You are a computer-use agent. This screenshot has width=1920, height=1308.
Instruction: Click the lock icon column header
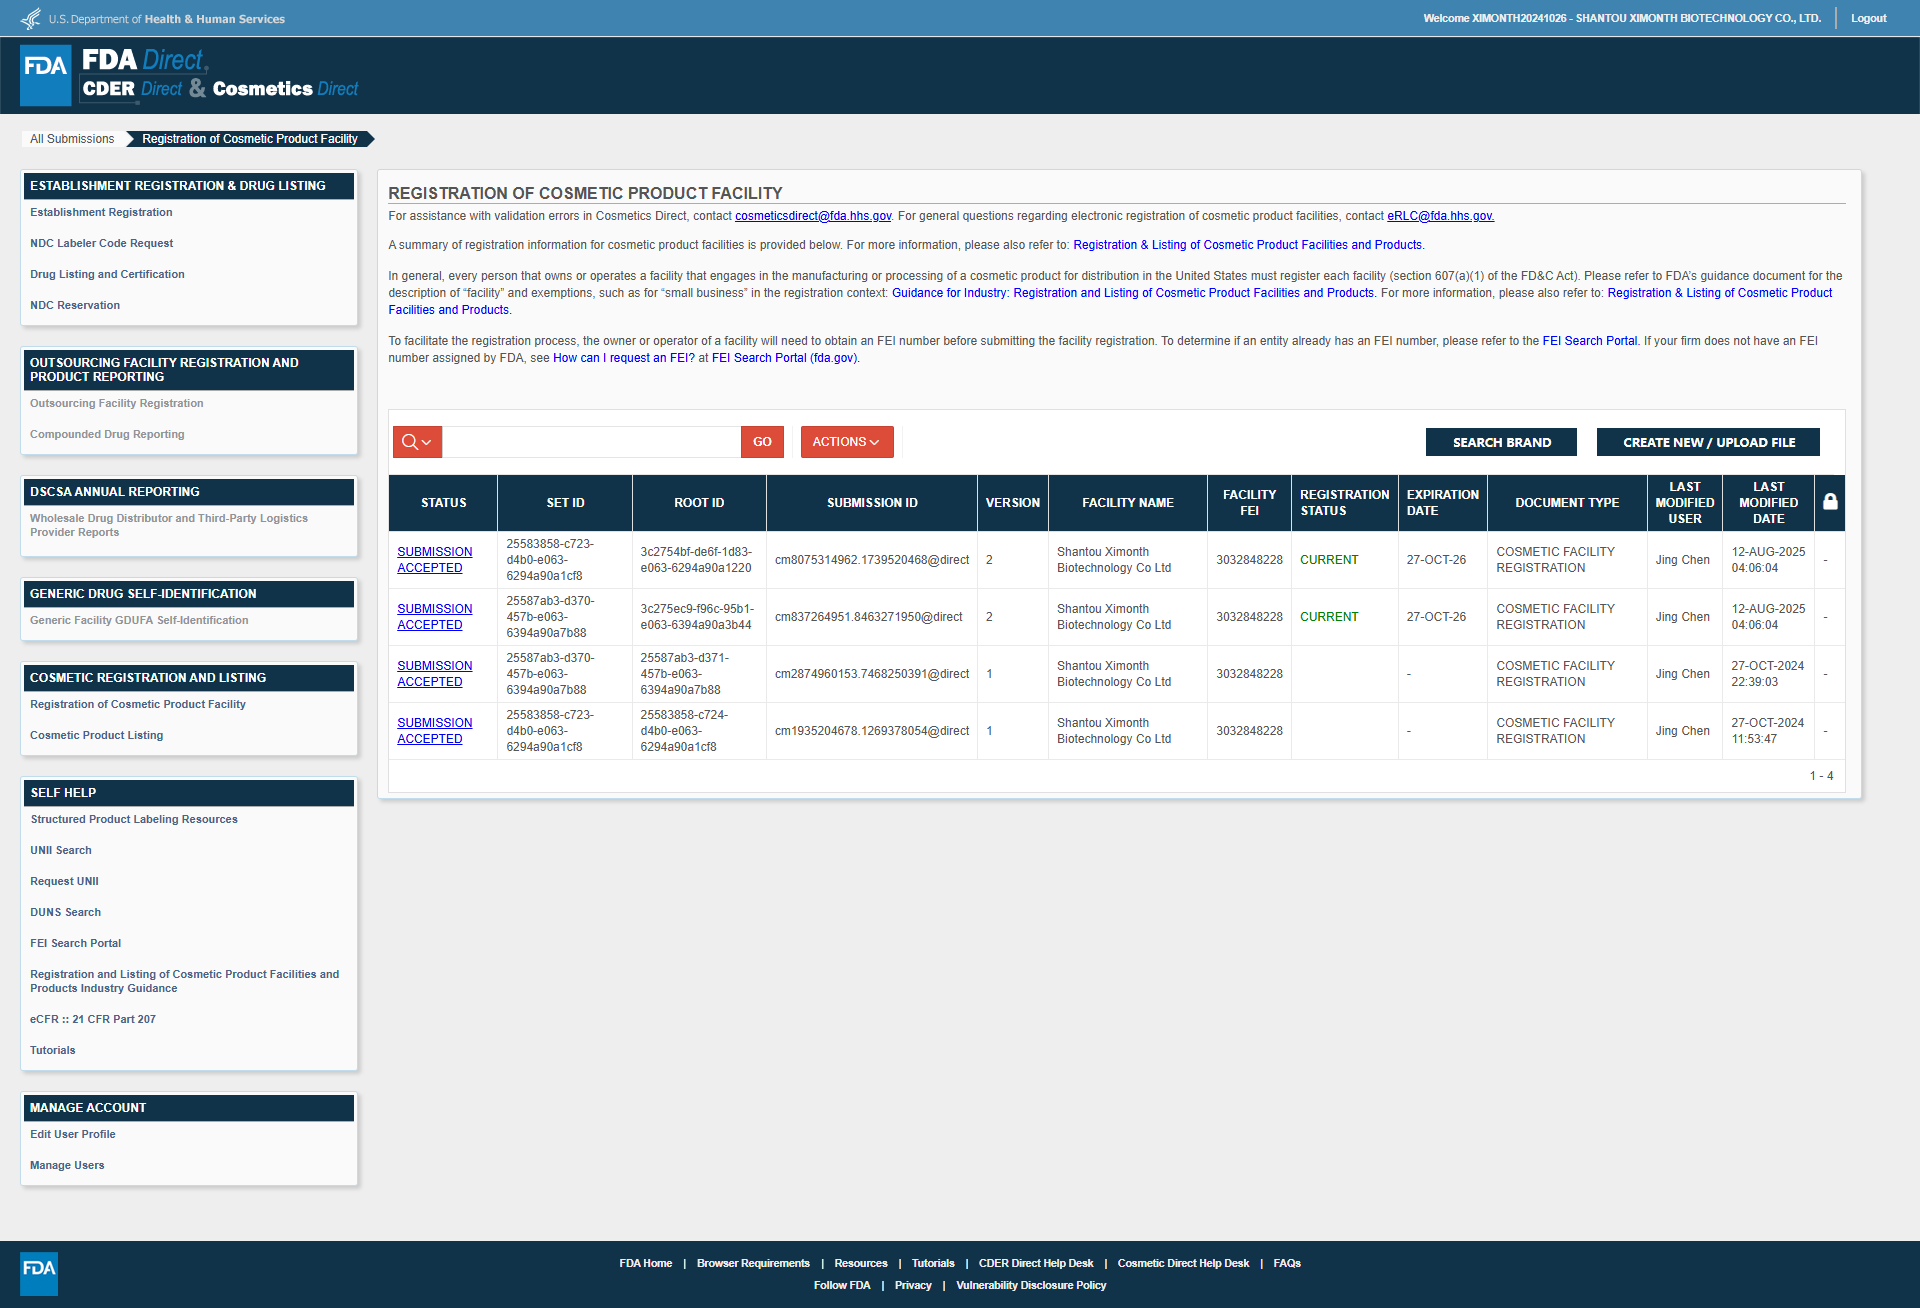click(1830, 502)
